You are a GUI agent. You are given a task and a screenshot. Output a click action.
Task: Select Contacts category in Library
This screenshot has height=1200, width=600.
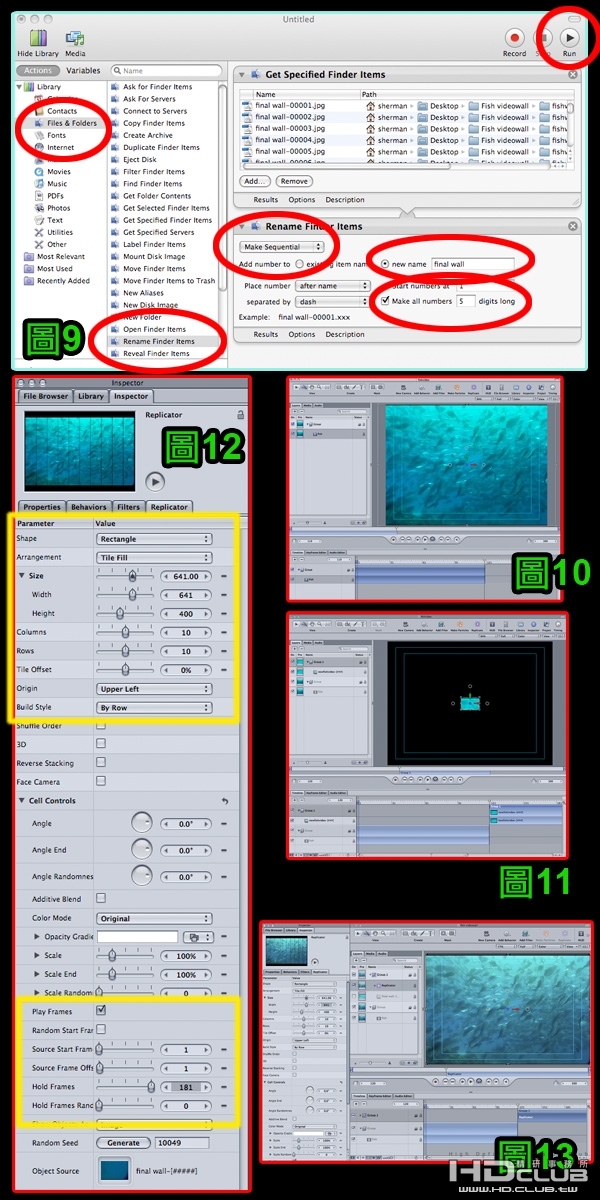coord(62,111)
